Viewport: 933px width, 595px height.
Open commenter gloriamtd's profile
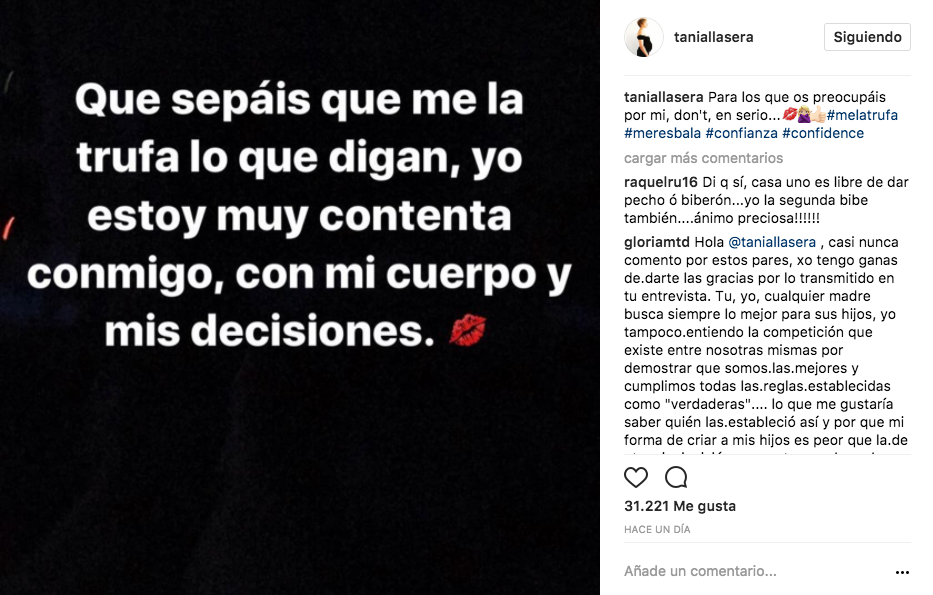click(x=657, y=242)
